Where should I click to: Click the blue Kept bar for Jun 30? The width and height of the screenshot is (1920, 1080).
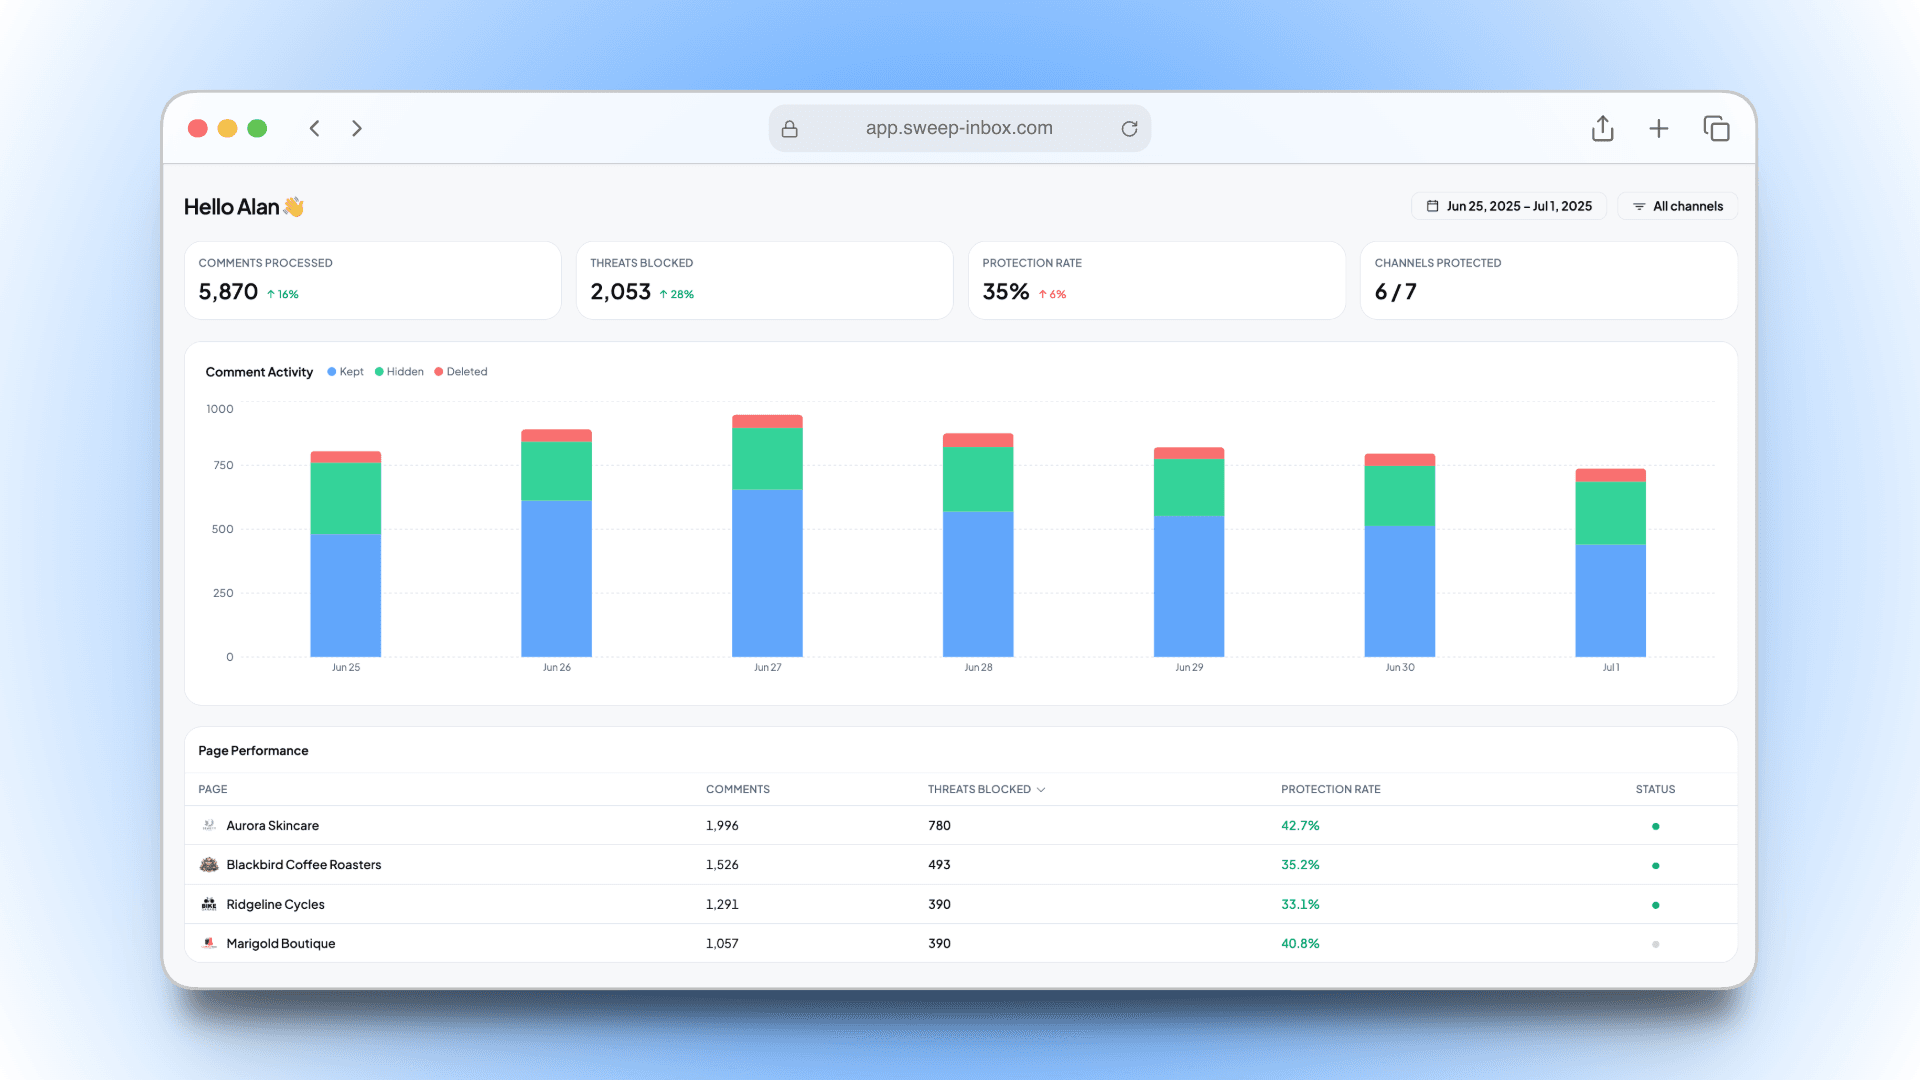click(1400, 591)
